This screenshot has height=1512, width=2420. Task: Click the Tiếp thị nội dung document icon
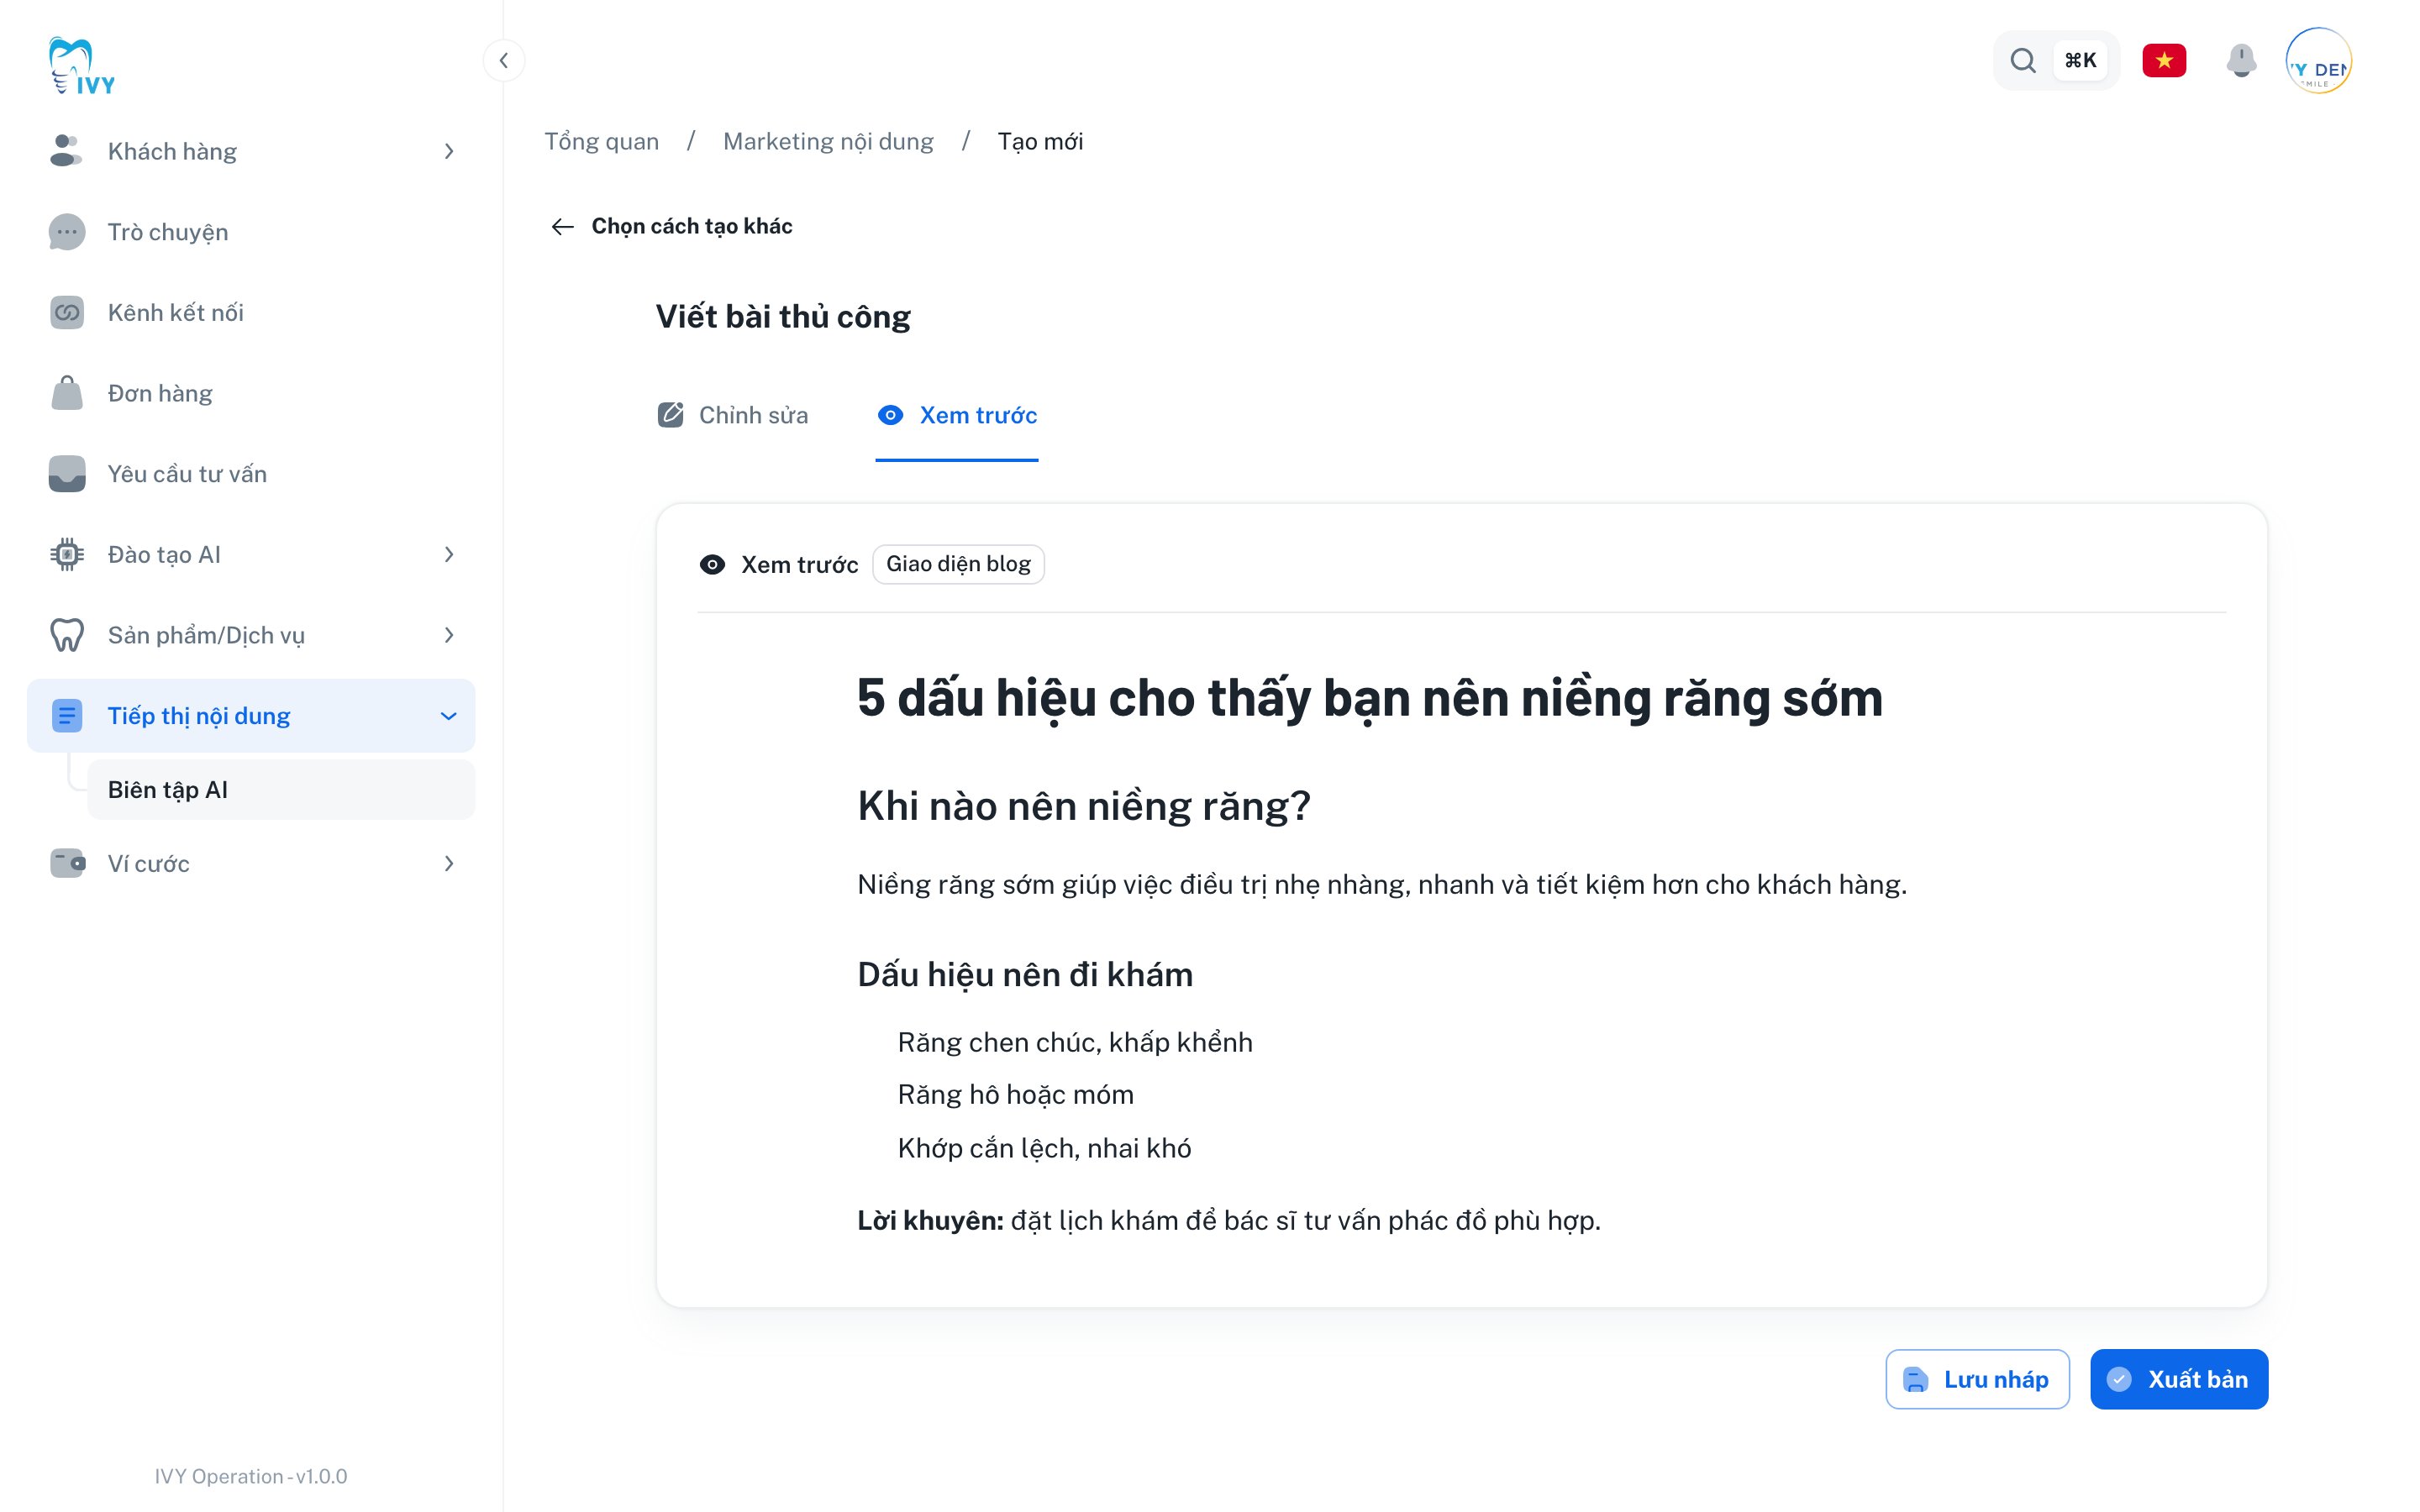coord(66,716)
